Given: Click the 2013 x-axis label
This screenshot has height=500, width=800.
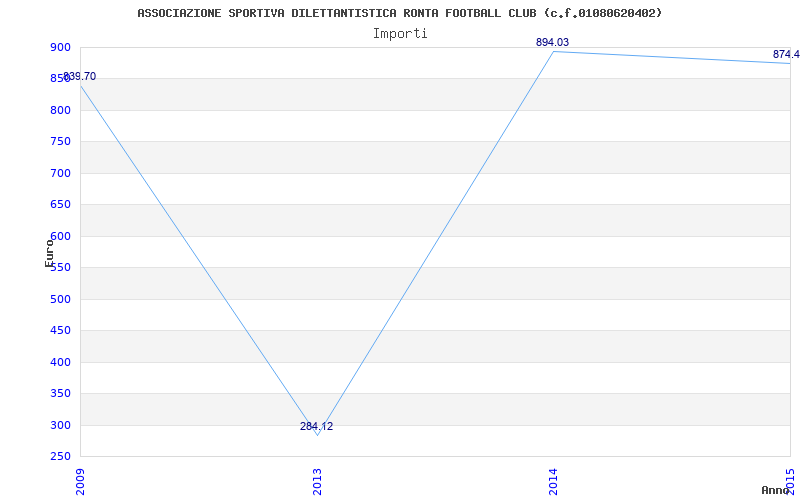Looking at the screenshot, I should click(317, 481).
